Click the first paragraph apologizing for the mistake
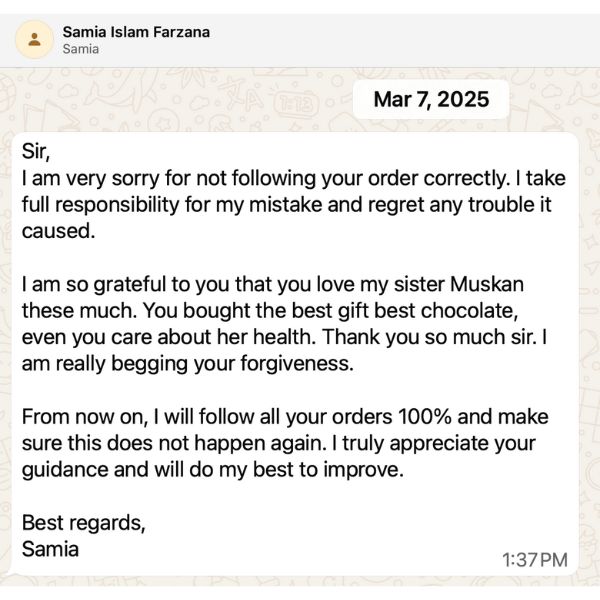 (290, 205)
